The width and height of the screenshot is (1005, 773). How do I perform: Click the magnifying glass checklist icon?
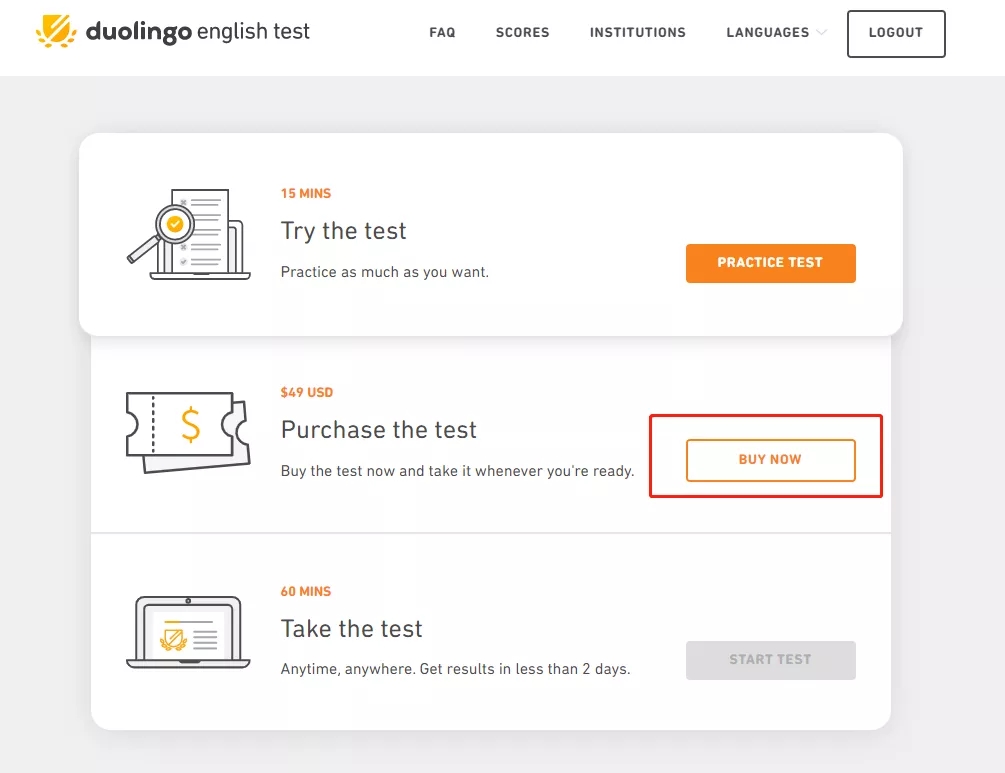point(188,235)
